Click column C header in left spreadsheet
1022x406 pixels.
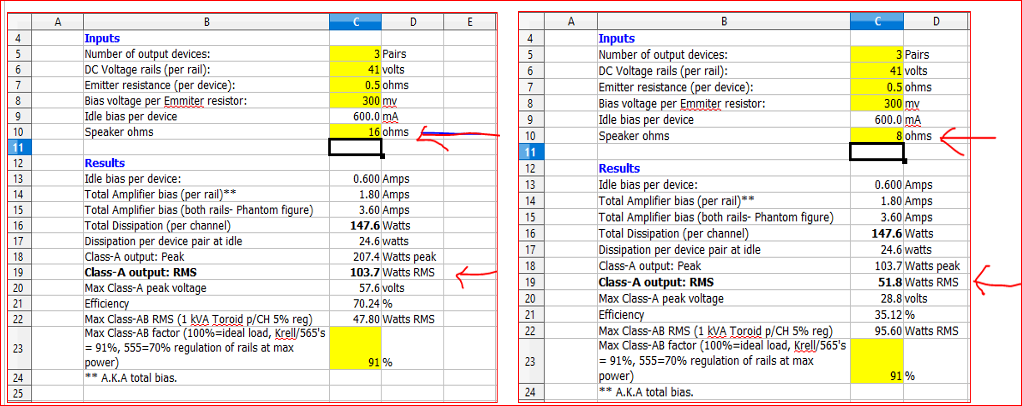coord(355,22)
